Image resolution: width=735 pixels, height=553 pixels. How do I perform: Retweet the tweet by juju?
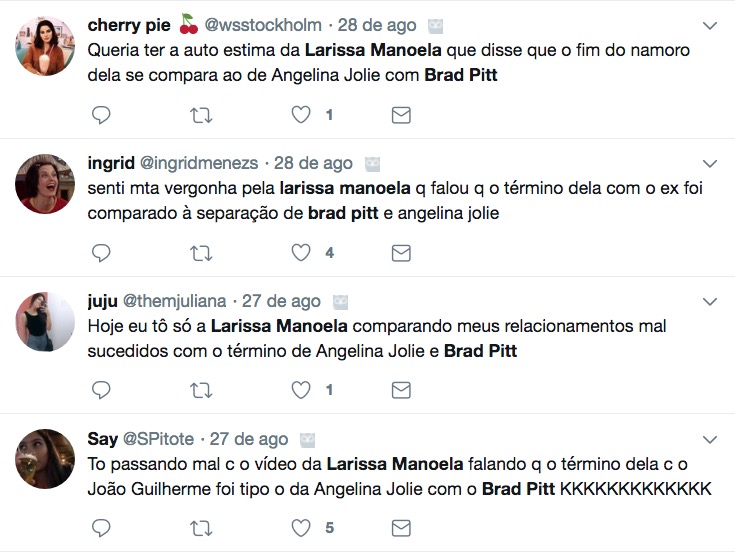click(201, 389)
